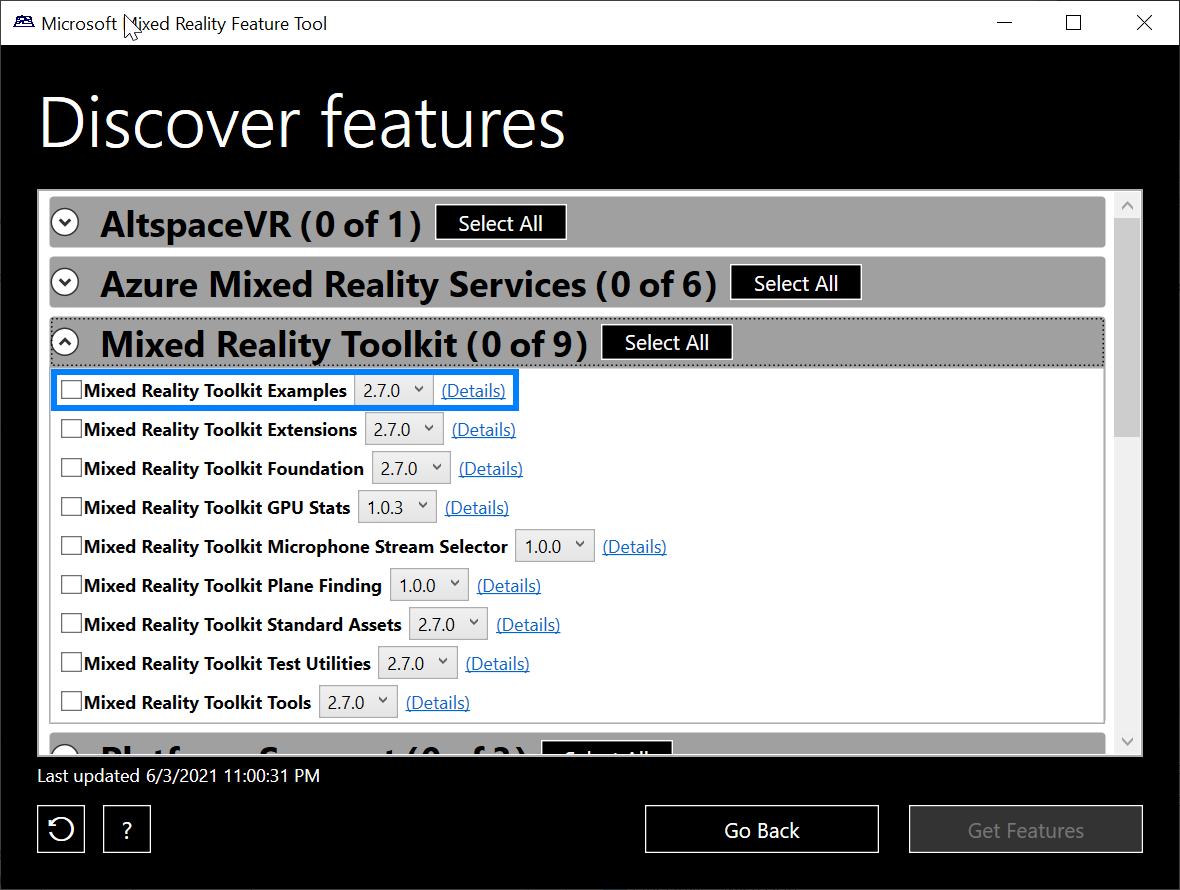
Task: Enable Mixed Reality Toolkit Tools package
Action: (71, 701)
